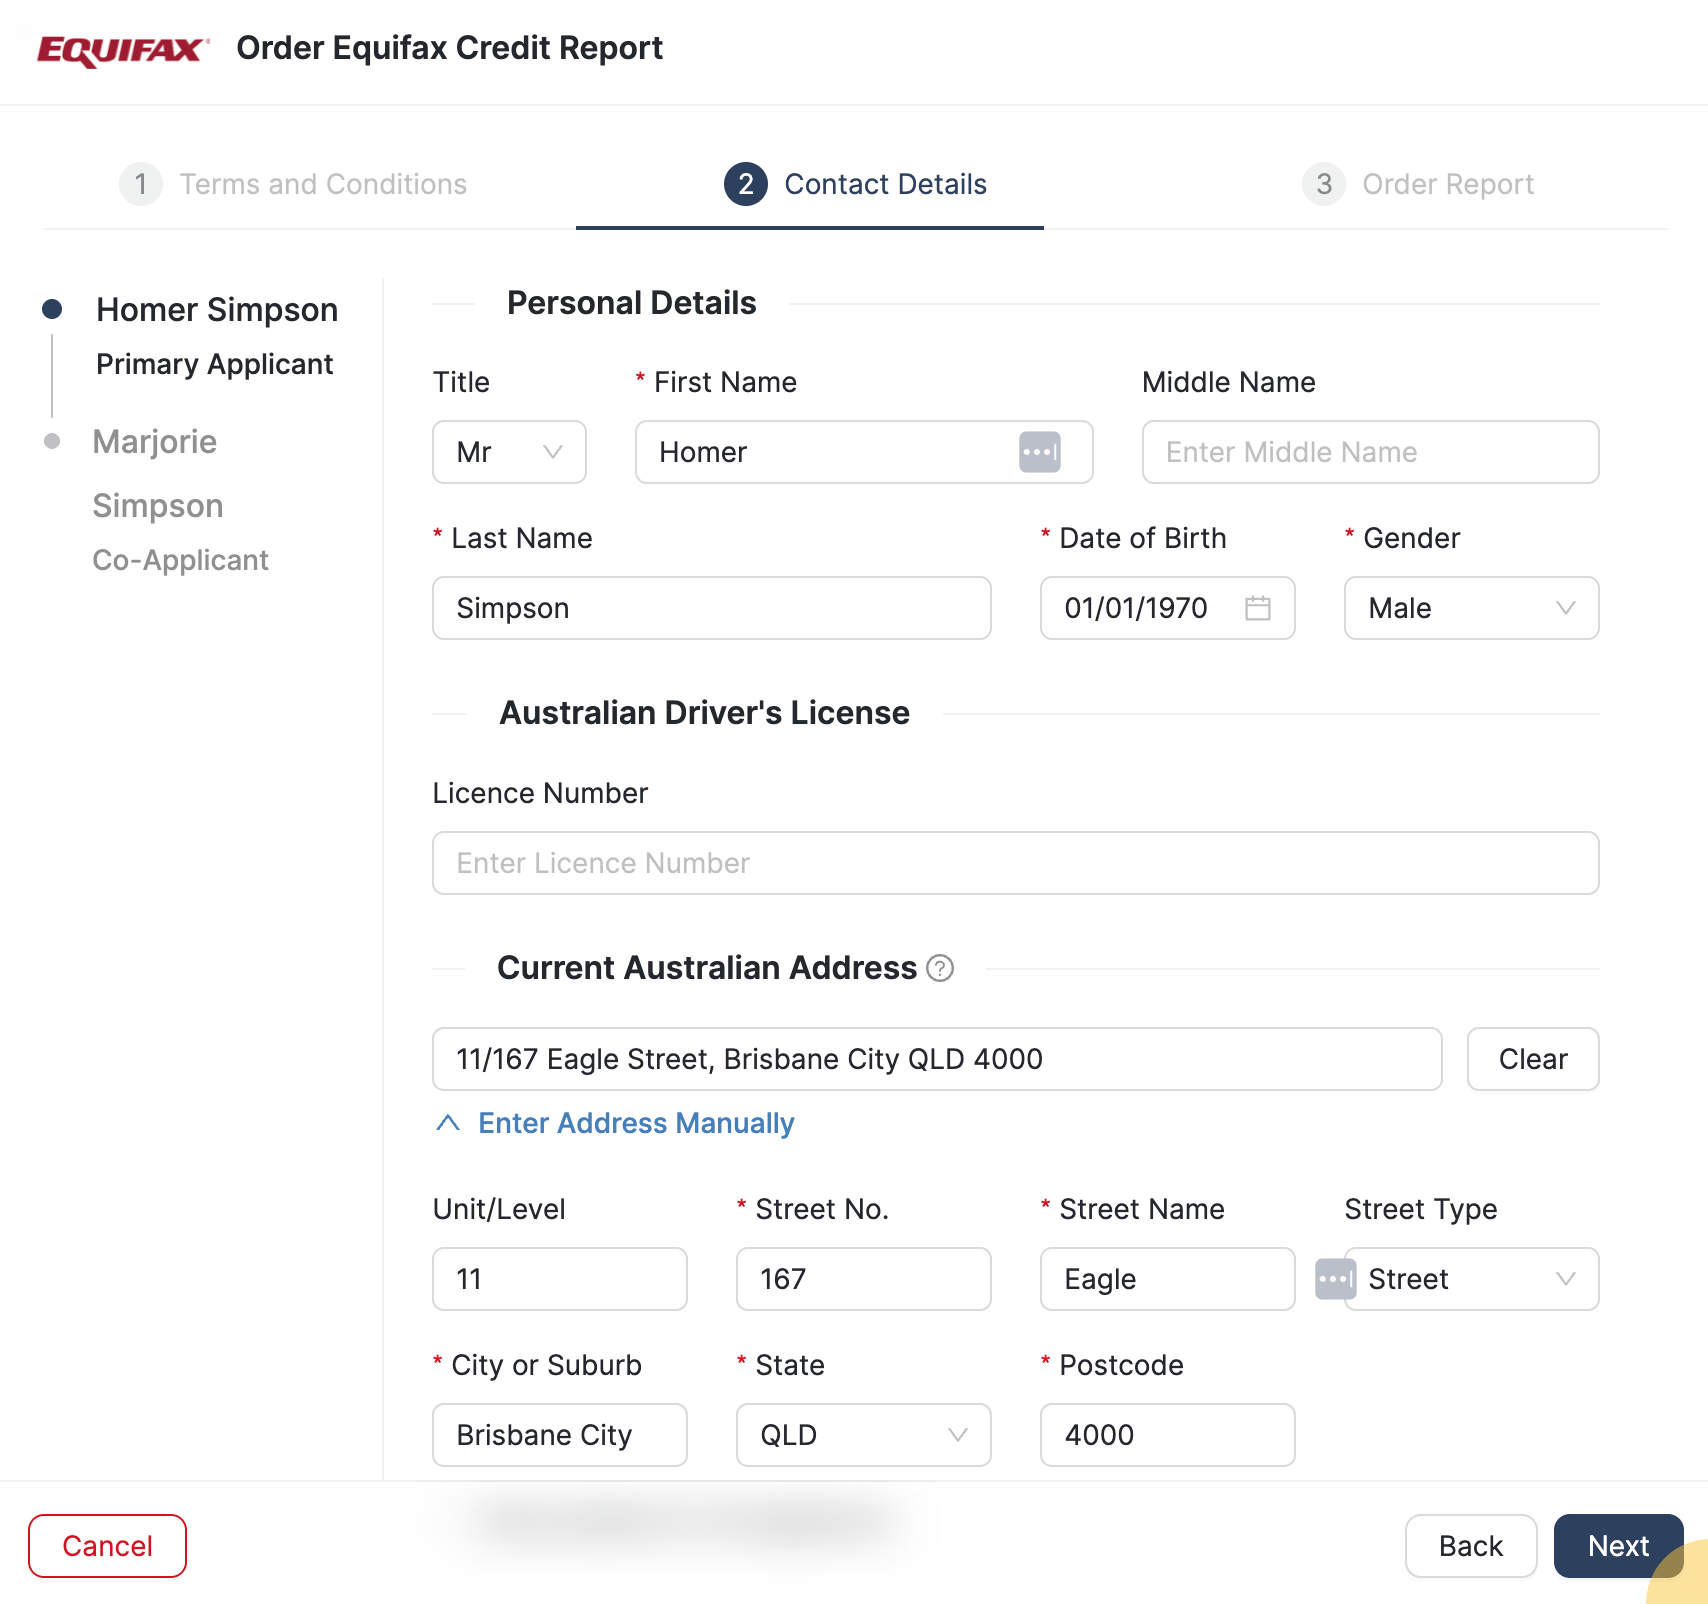Open the Title dropdown showing Mr
This screenshot has height=1604, width=1708.
coord(509,452)
